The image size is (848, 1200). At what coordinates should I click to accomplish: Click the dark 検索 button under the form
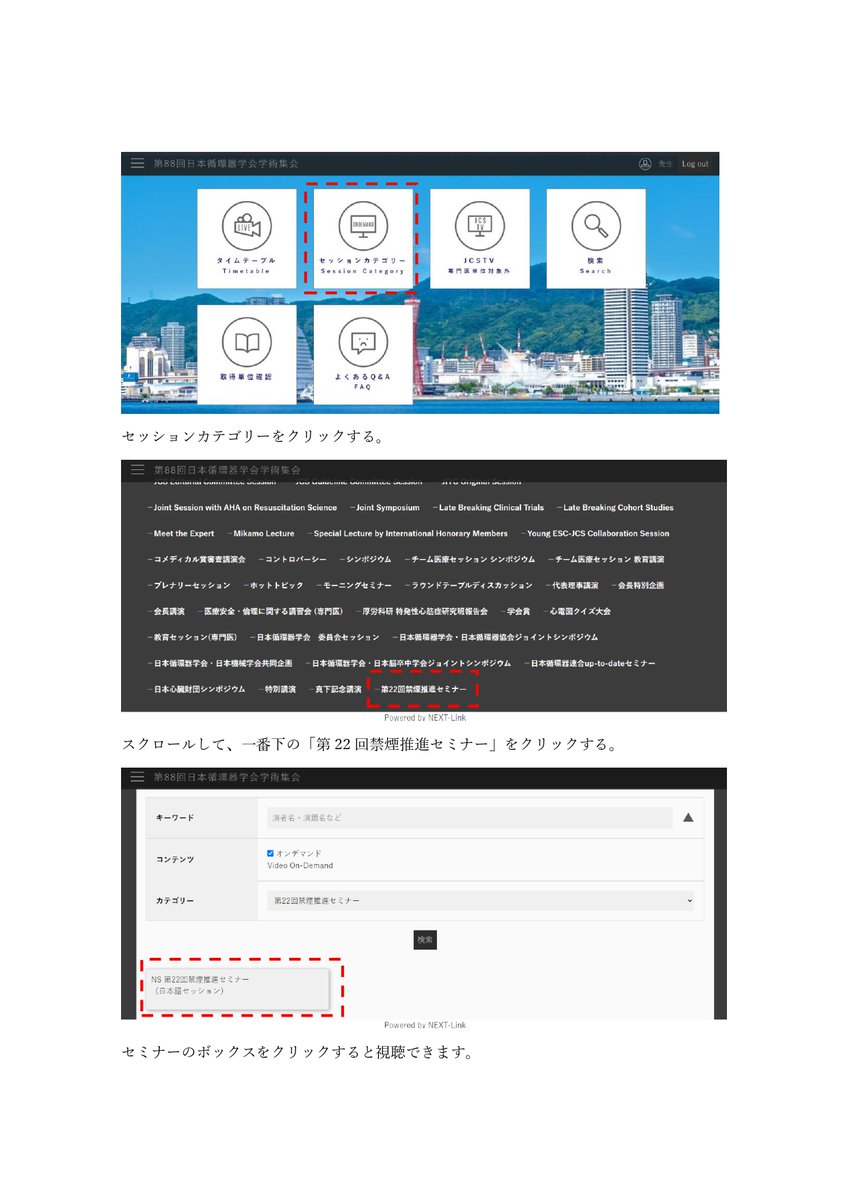tap(425, 940)
